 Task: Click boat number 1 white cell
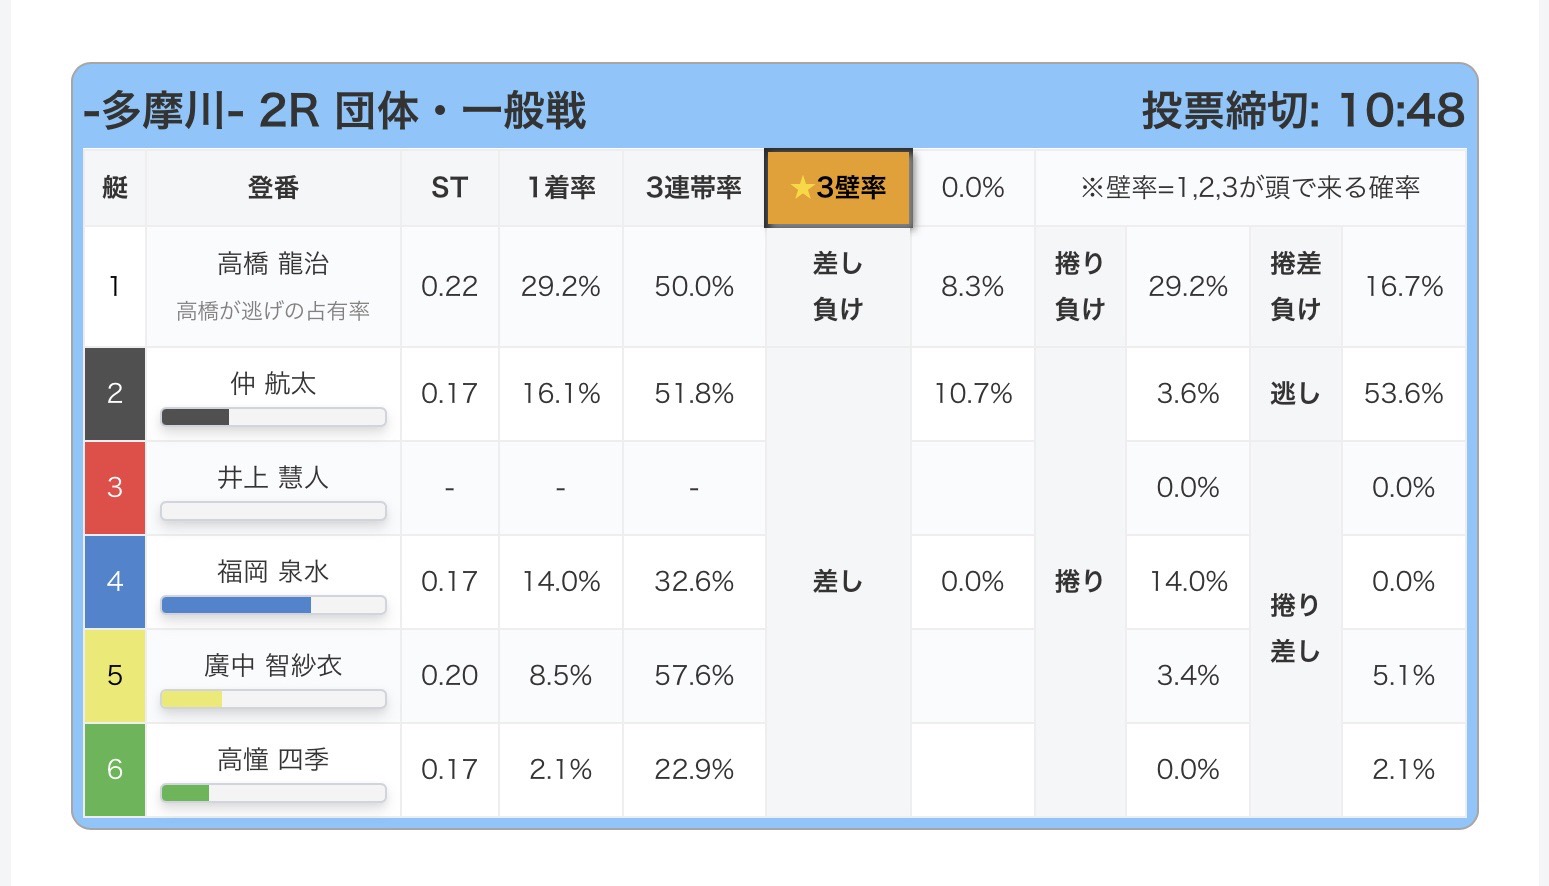coord(115,287)
